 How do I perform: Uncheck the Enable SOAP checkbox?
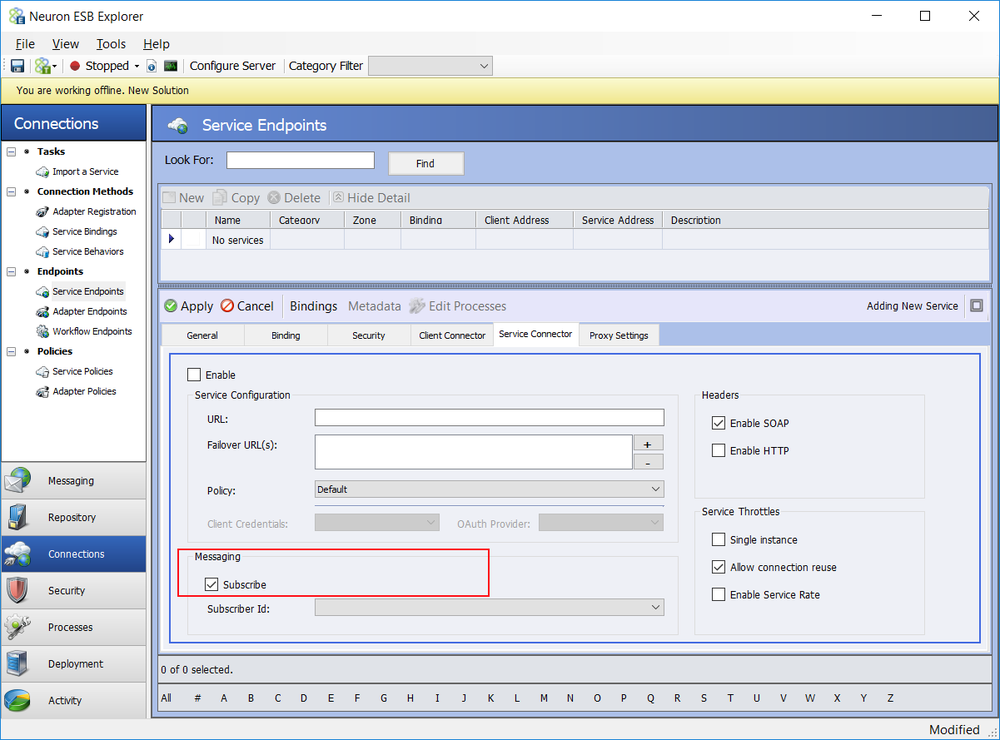719,423
